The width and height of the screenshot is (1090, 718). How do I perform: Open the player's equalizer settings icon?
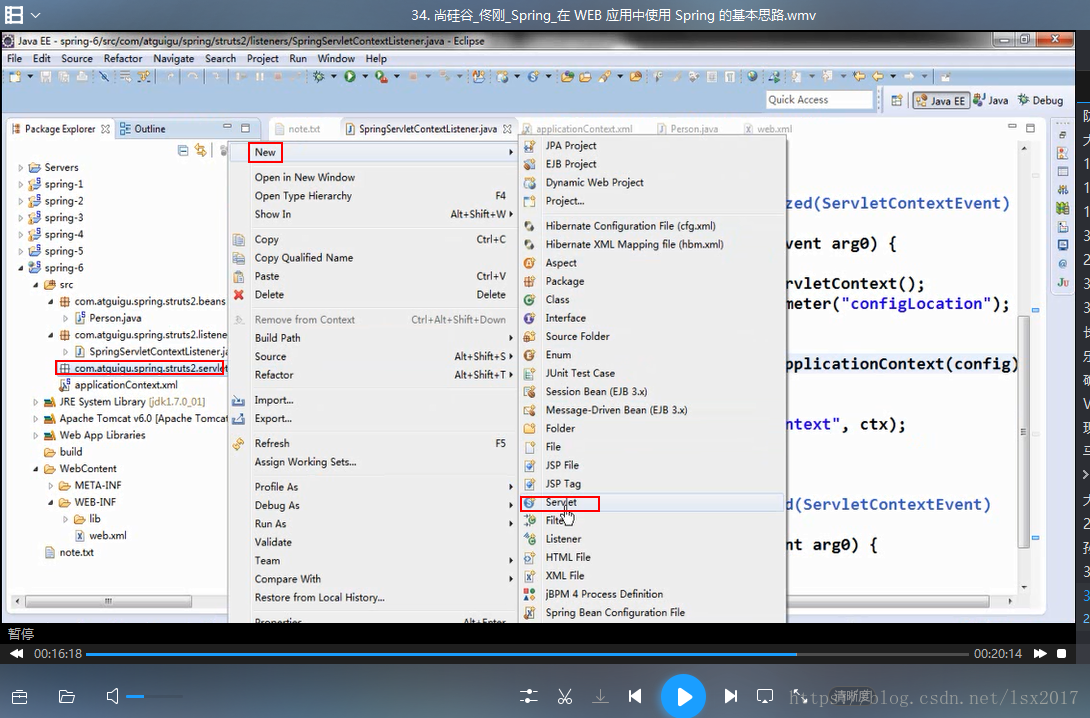pyautogui.click(x=528, y=696)
